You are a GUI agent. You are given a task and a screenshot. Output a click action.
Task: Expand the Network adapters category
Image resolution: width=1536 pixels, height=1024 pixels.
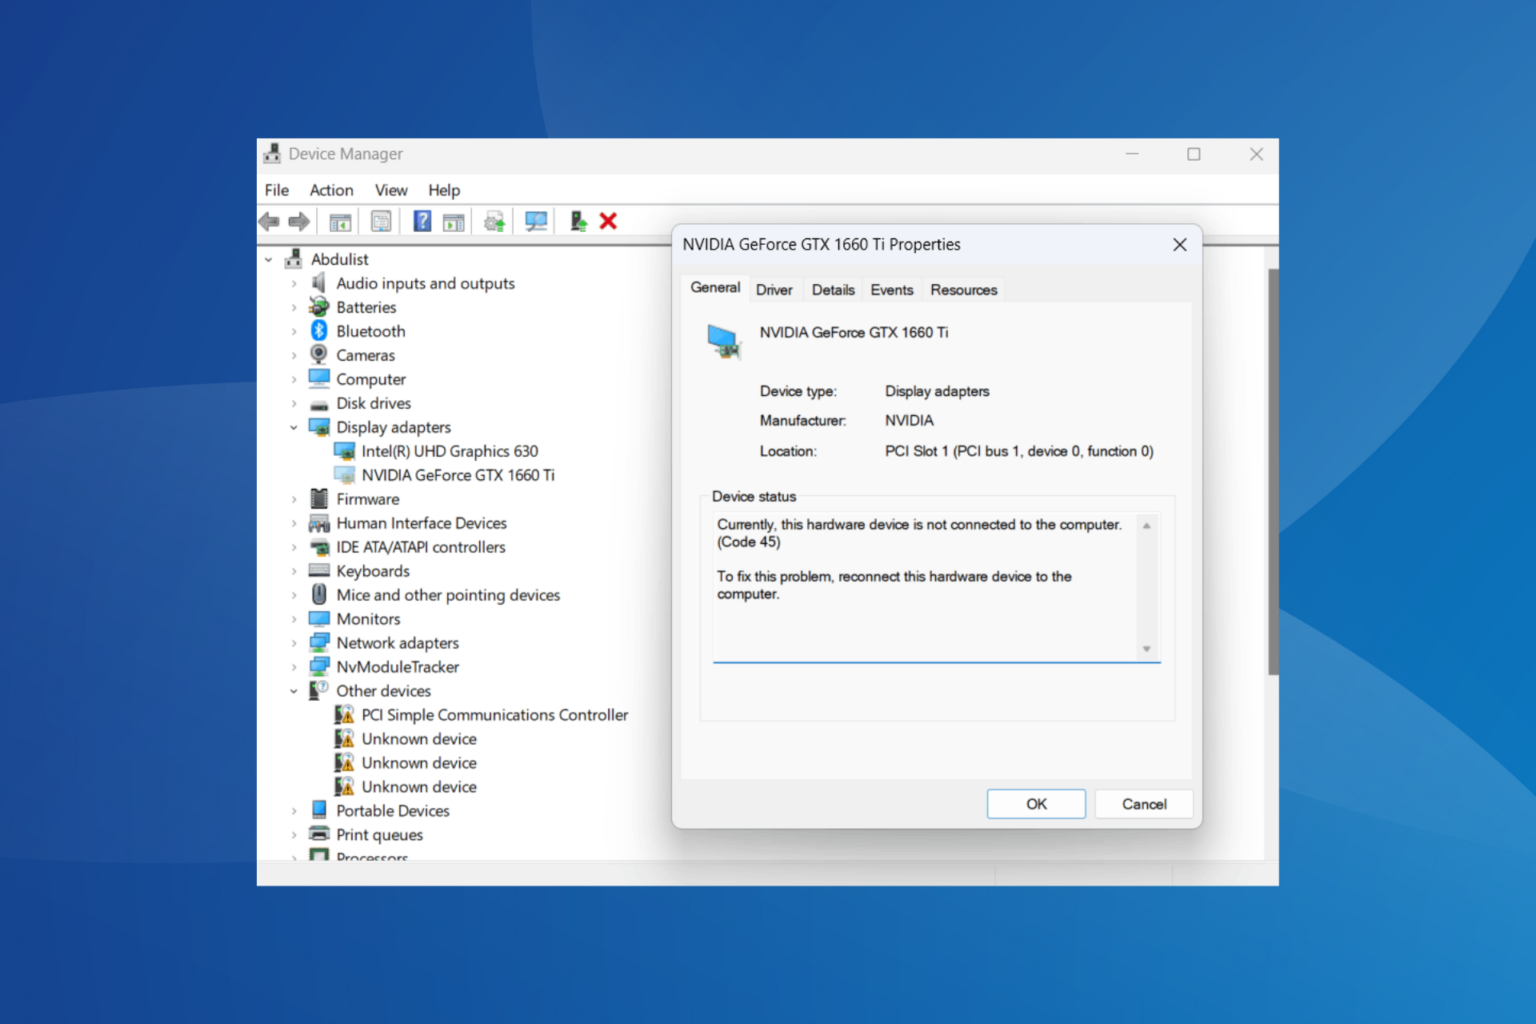tap(294, 643)
